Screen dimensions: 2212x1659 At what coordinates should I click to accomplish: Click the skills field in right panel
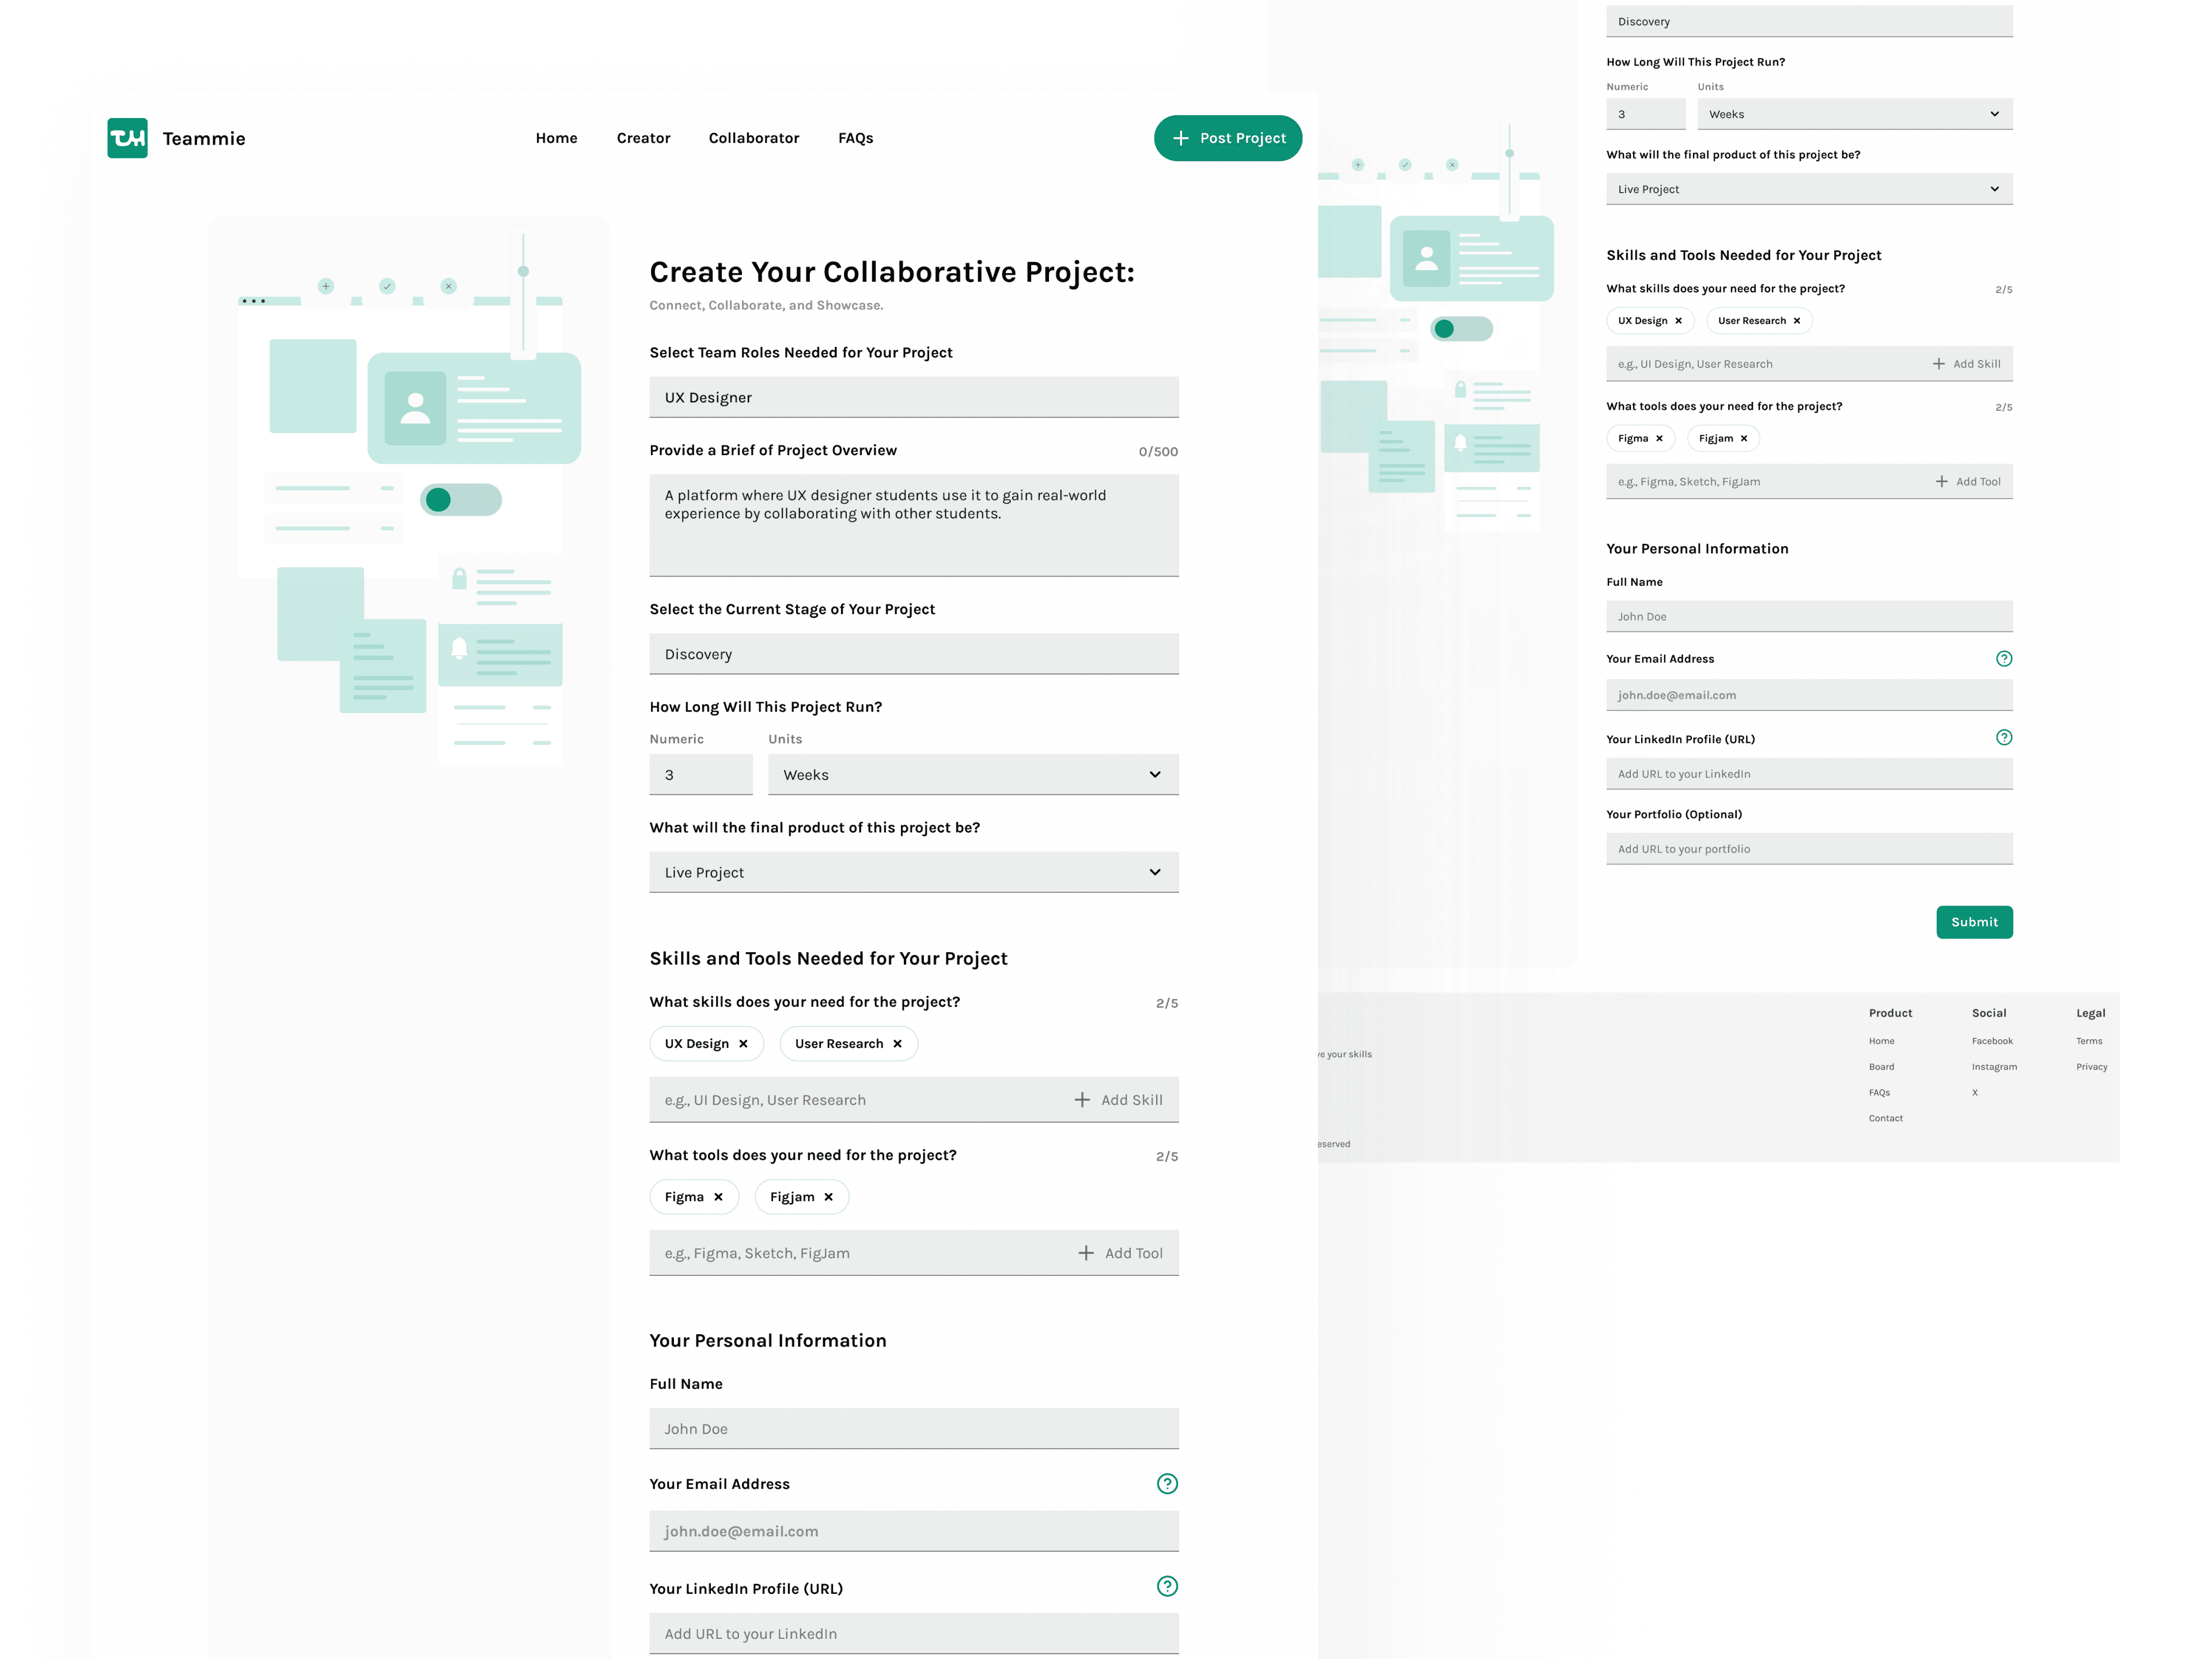[x=1809, y=364]
